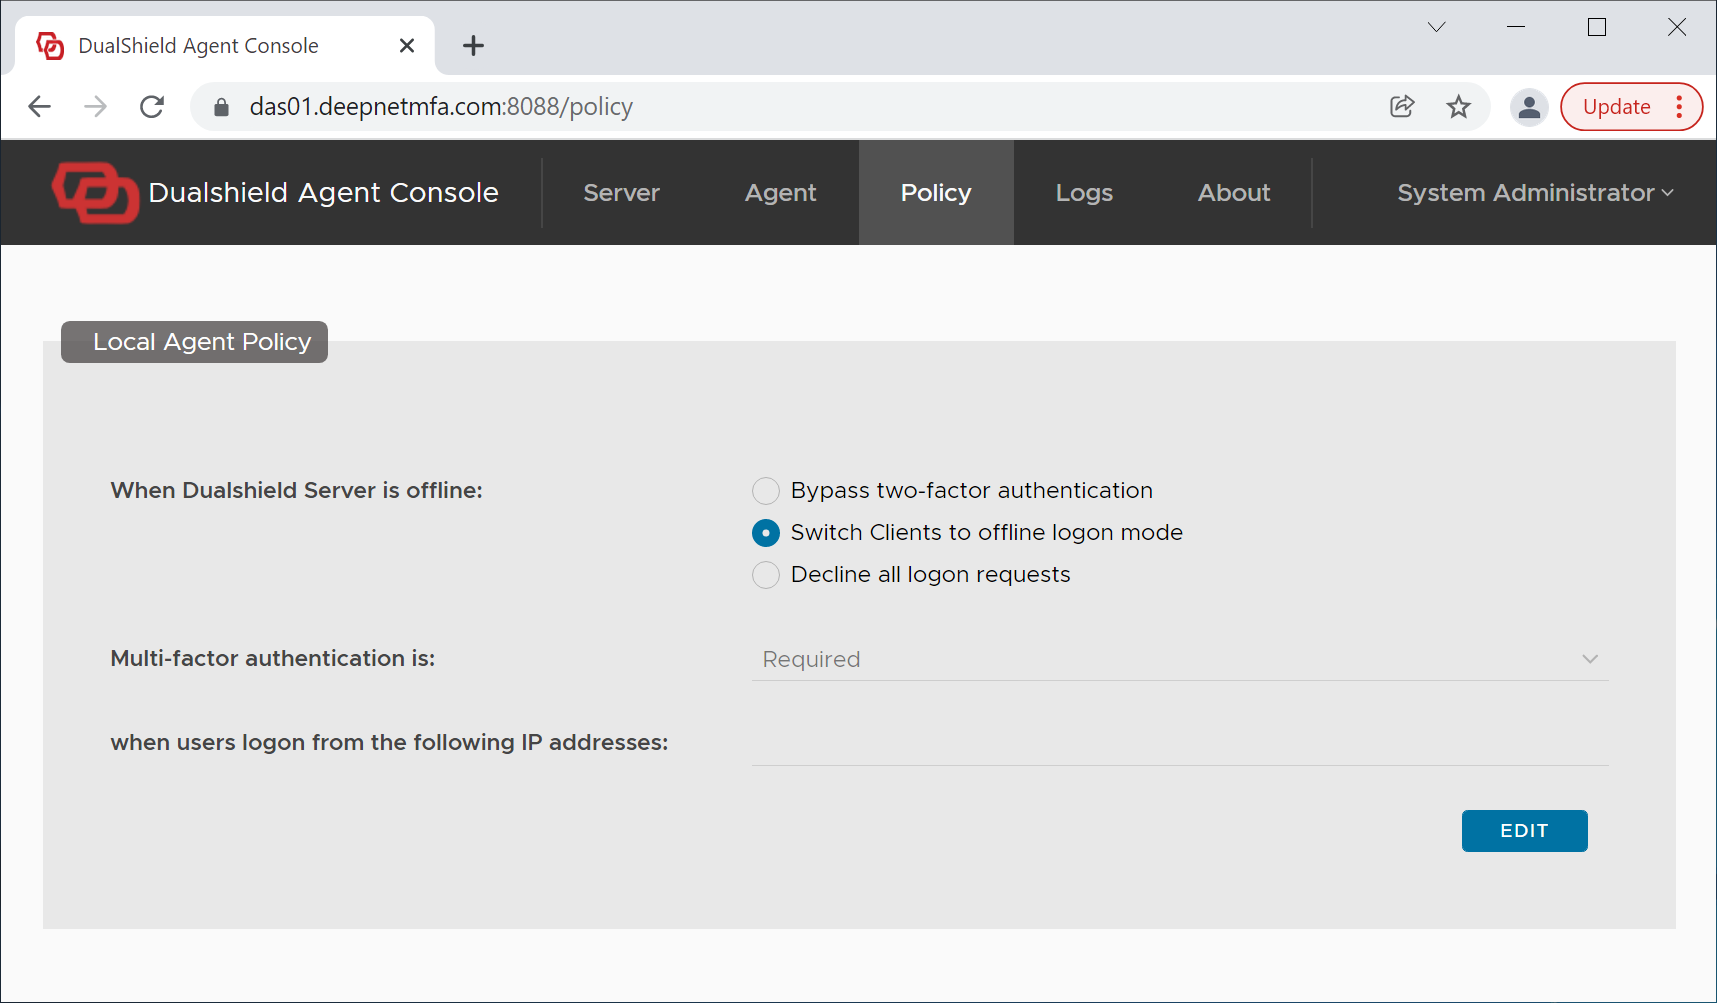
Task: Open the browser profile avatar icon
Action: [x=1528, y=107]
